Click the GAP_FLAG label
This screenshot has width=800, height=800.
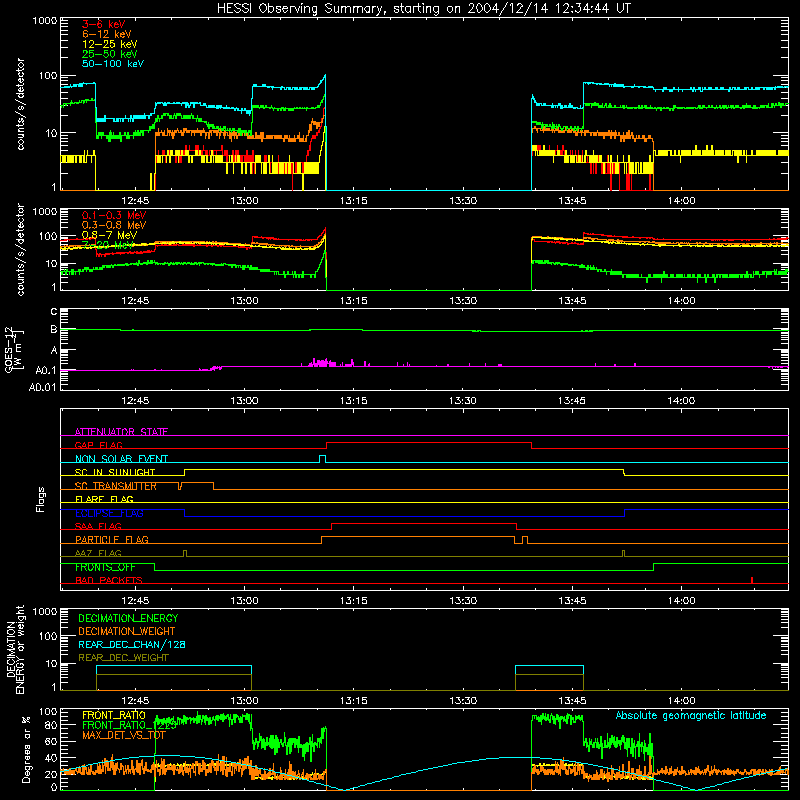coord(98,445)
